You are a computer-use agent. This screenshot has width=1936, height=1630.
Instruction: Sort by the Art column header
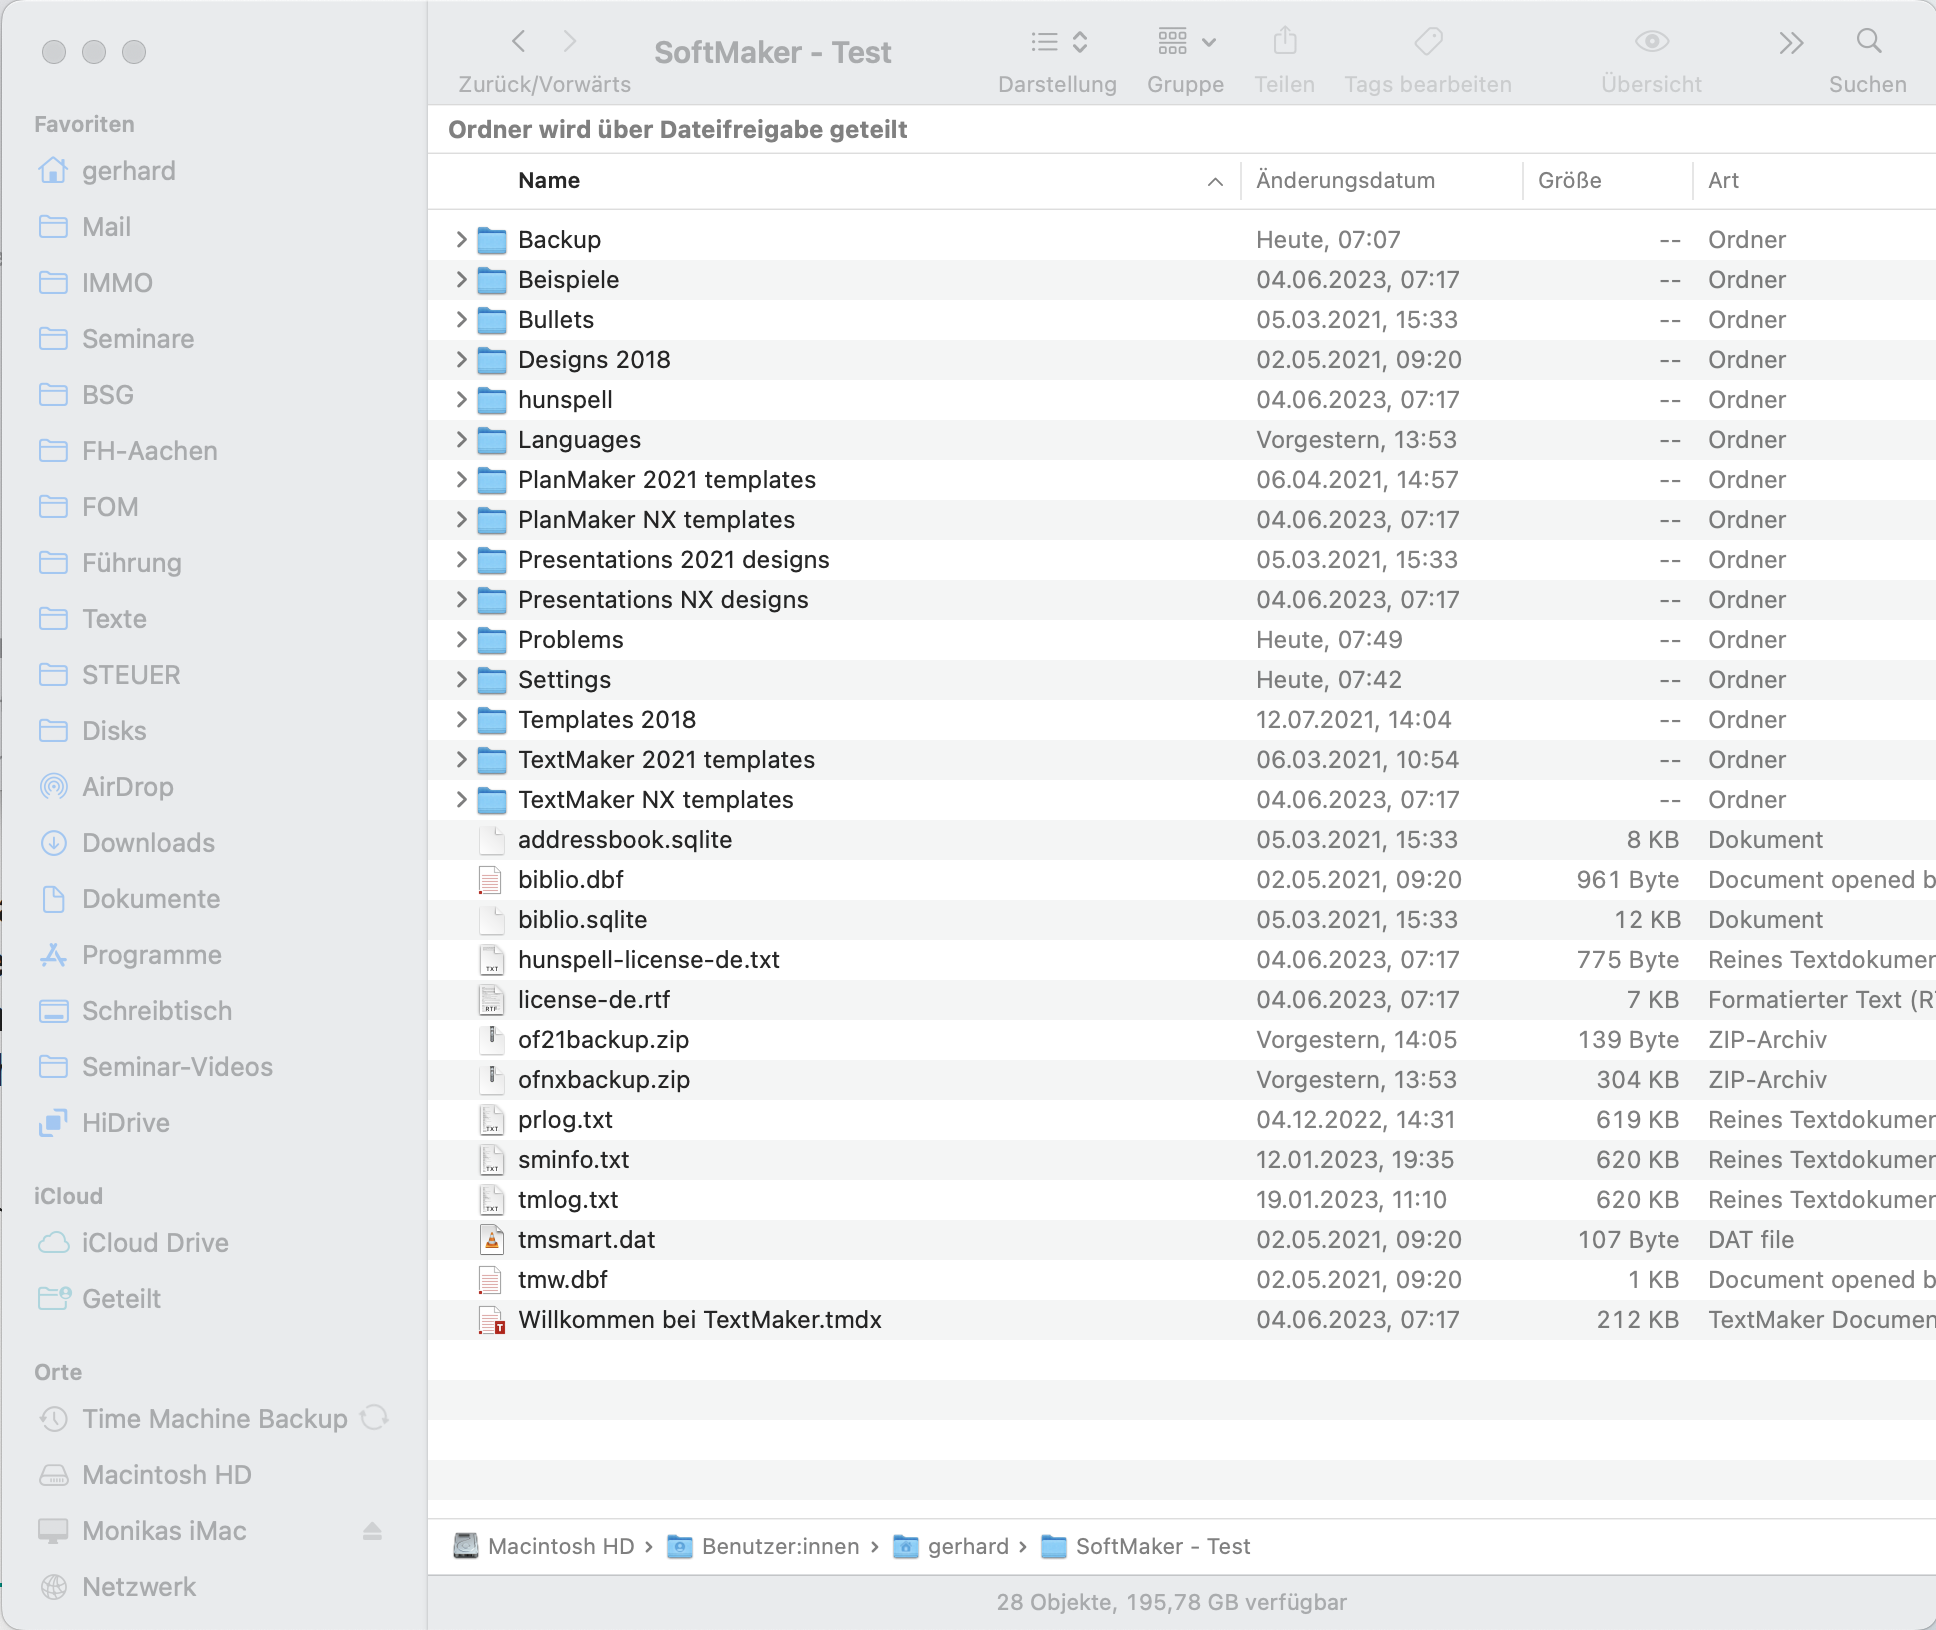(x=1723, y=181)
